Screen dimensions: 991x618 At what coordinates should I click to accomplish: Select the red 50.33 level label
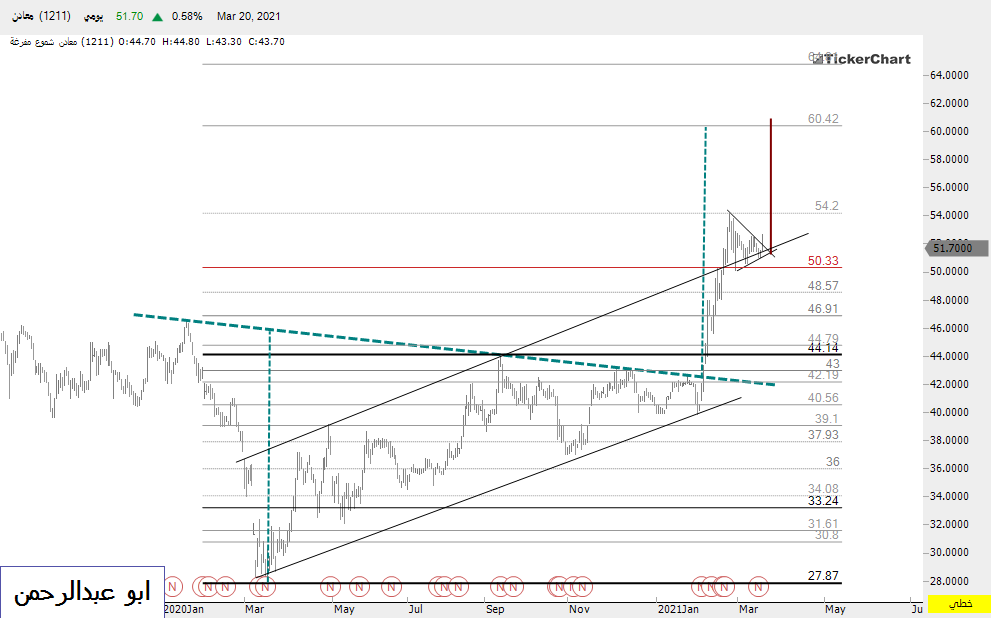click(x=823, y=260)
